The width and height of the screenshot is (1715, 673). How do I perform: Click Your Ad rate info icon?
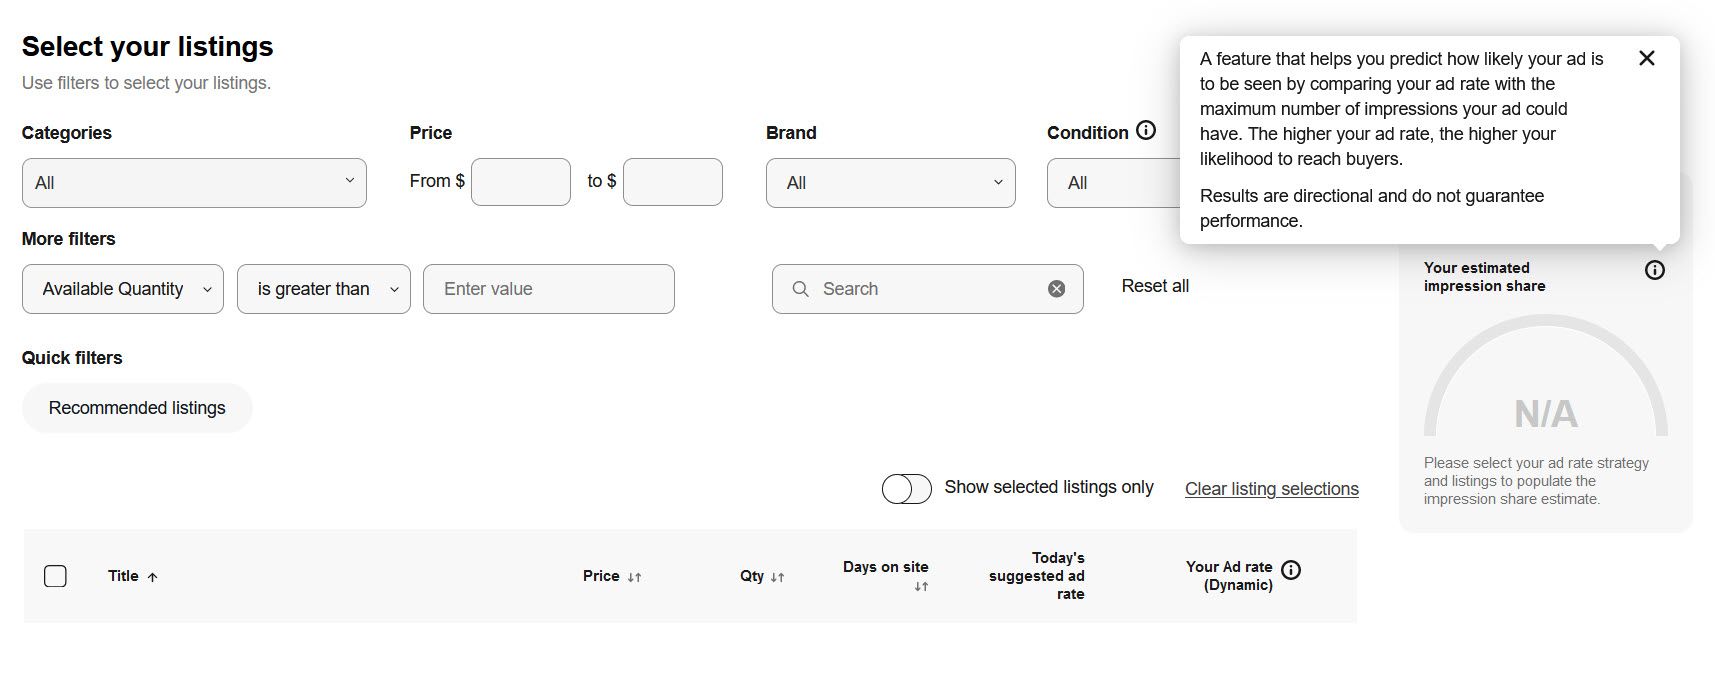click(x=1291, y=570)
